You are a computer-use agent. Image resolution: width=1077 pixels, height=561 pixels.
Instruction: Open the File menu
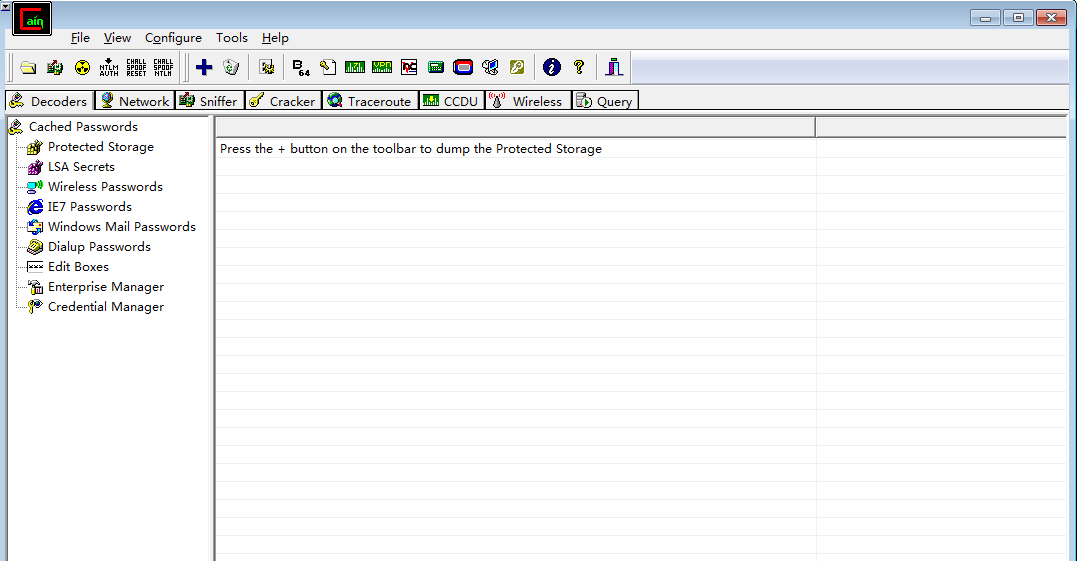tap(80, 38)
